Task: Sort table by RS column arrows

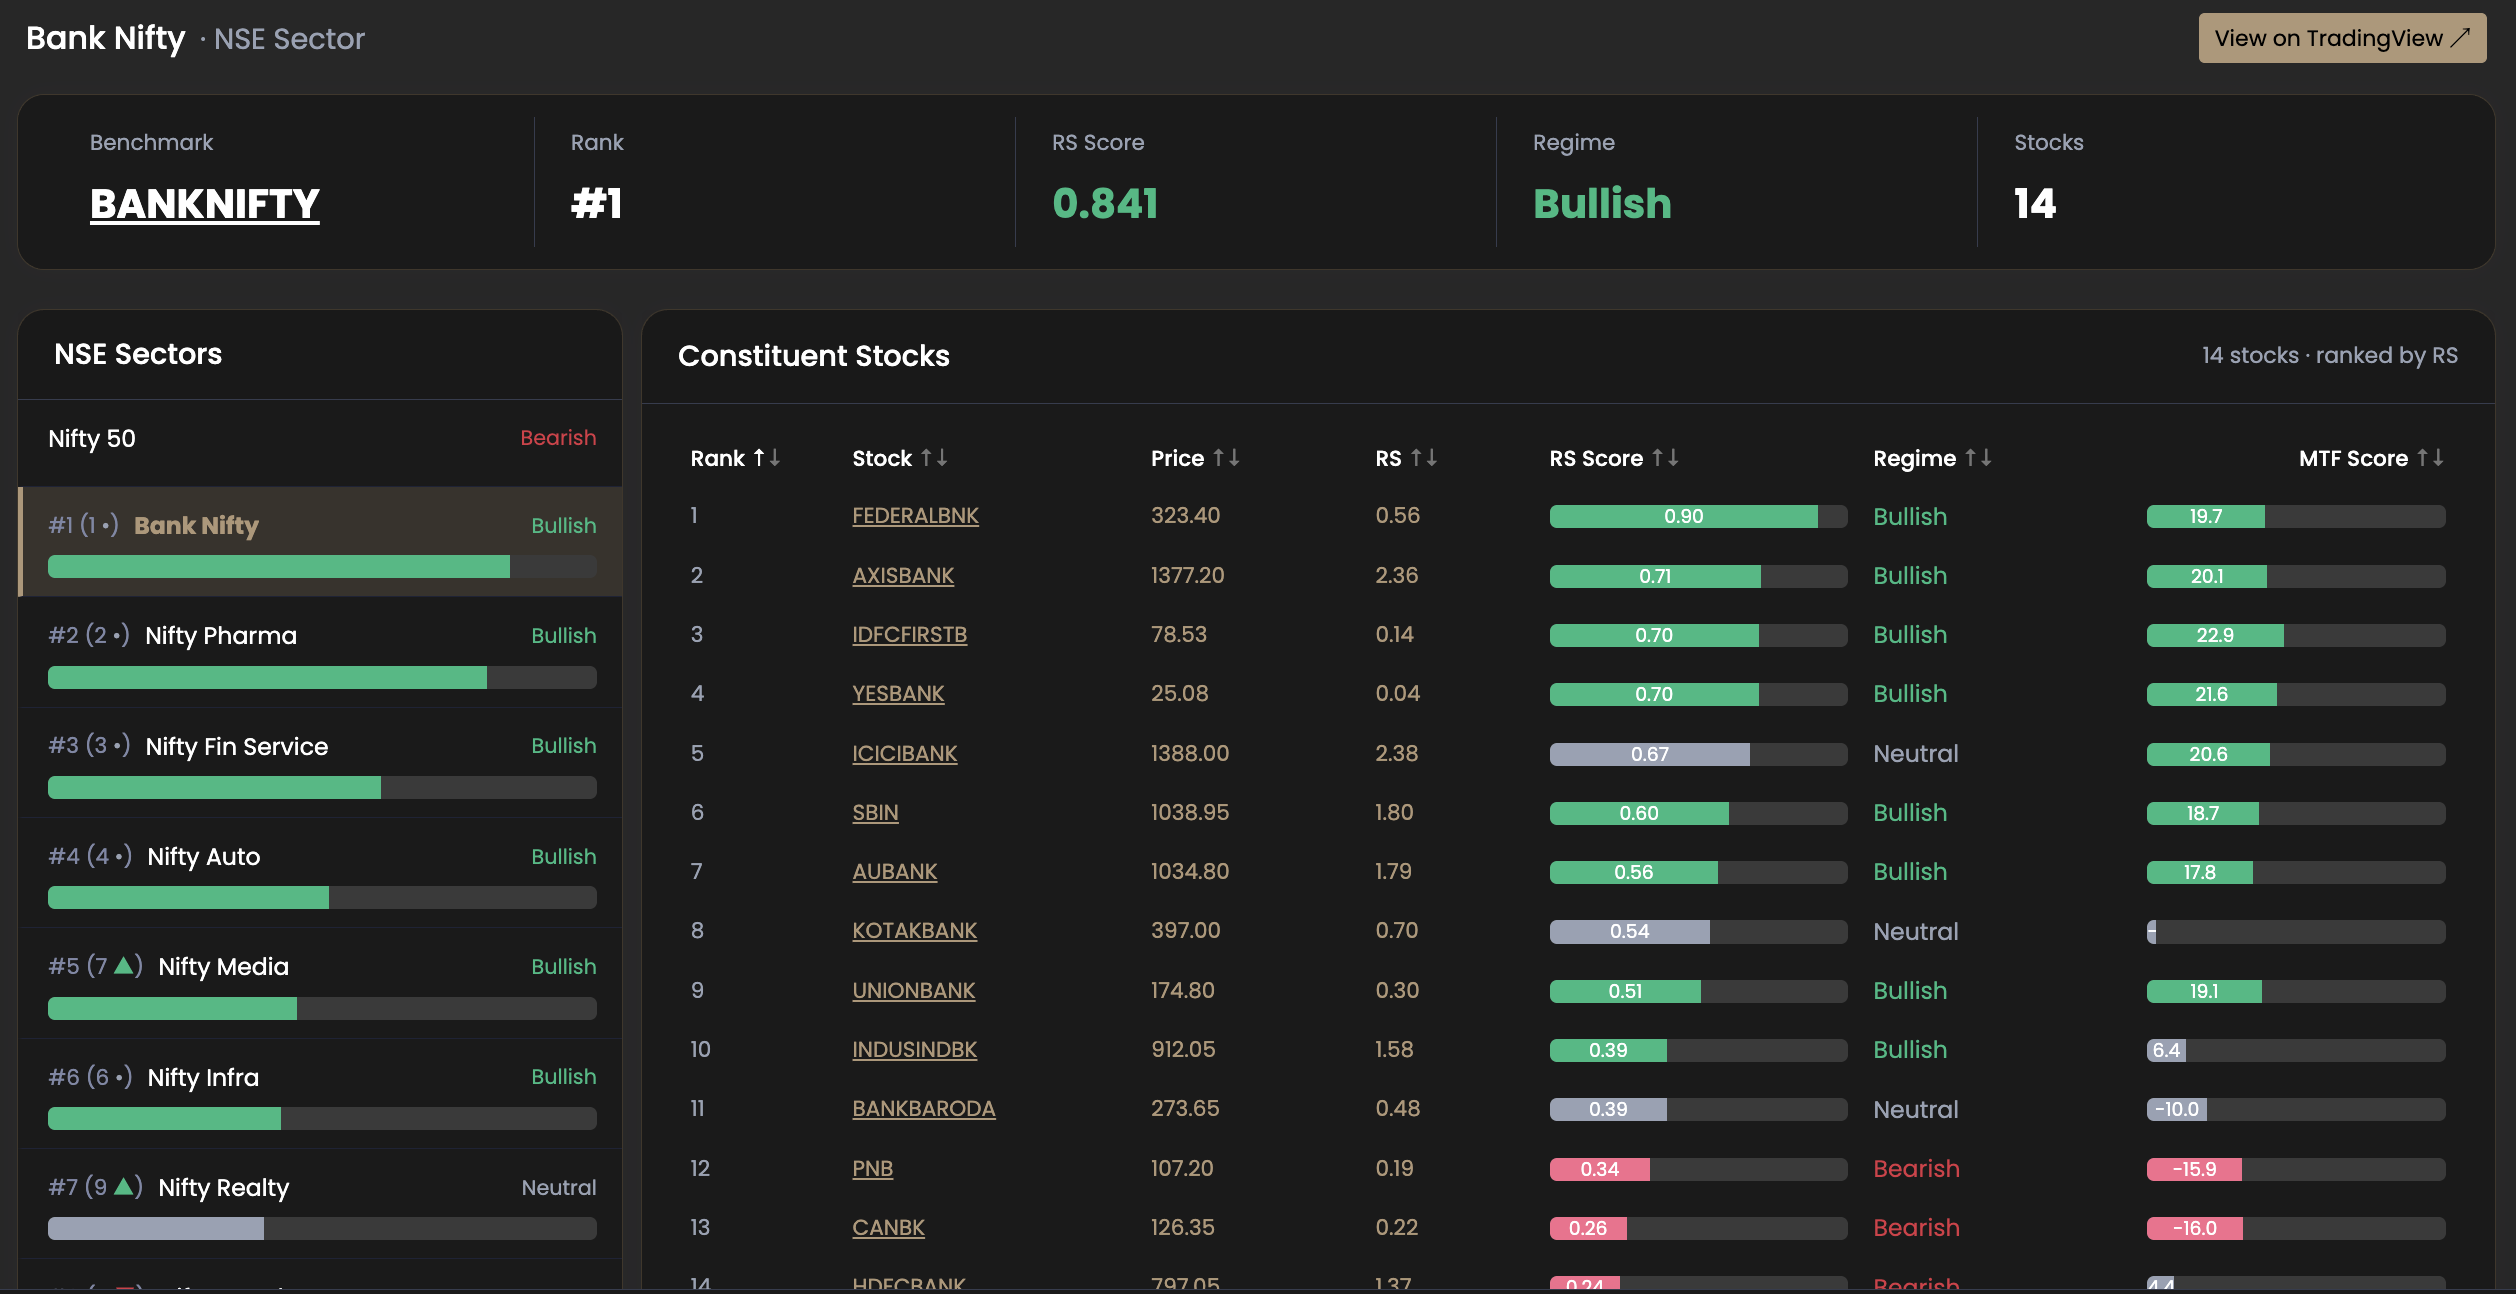Action: point(1424,458)
